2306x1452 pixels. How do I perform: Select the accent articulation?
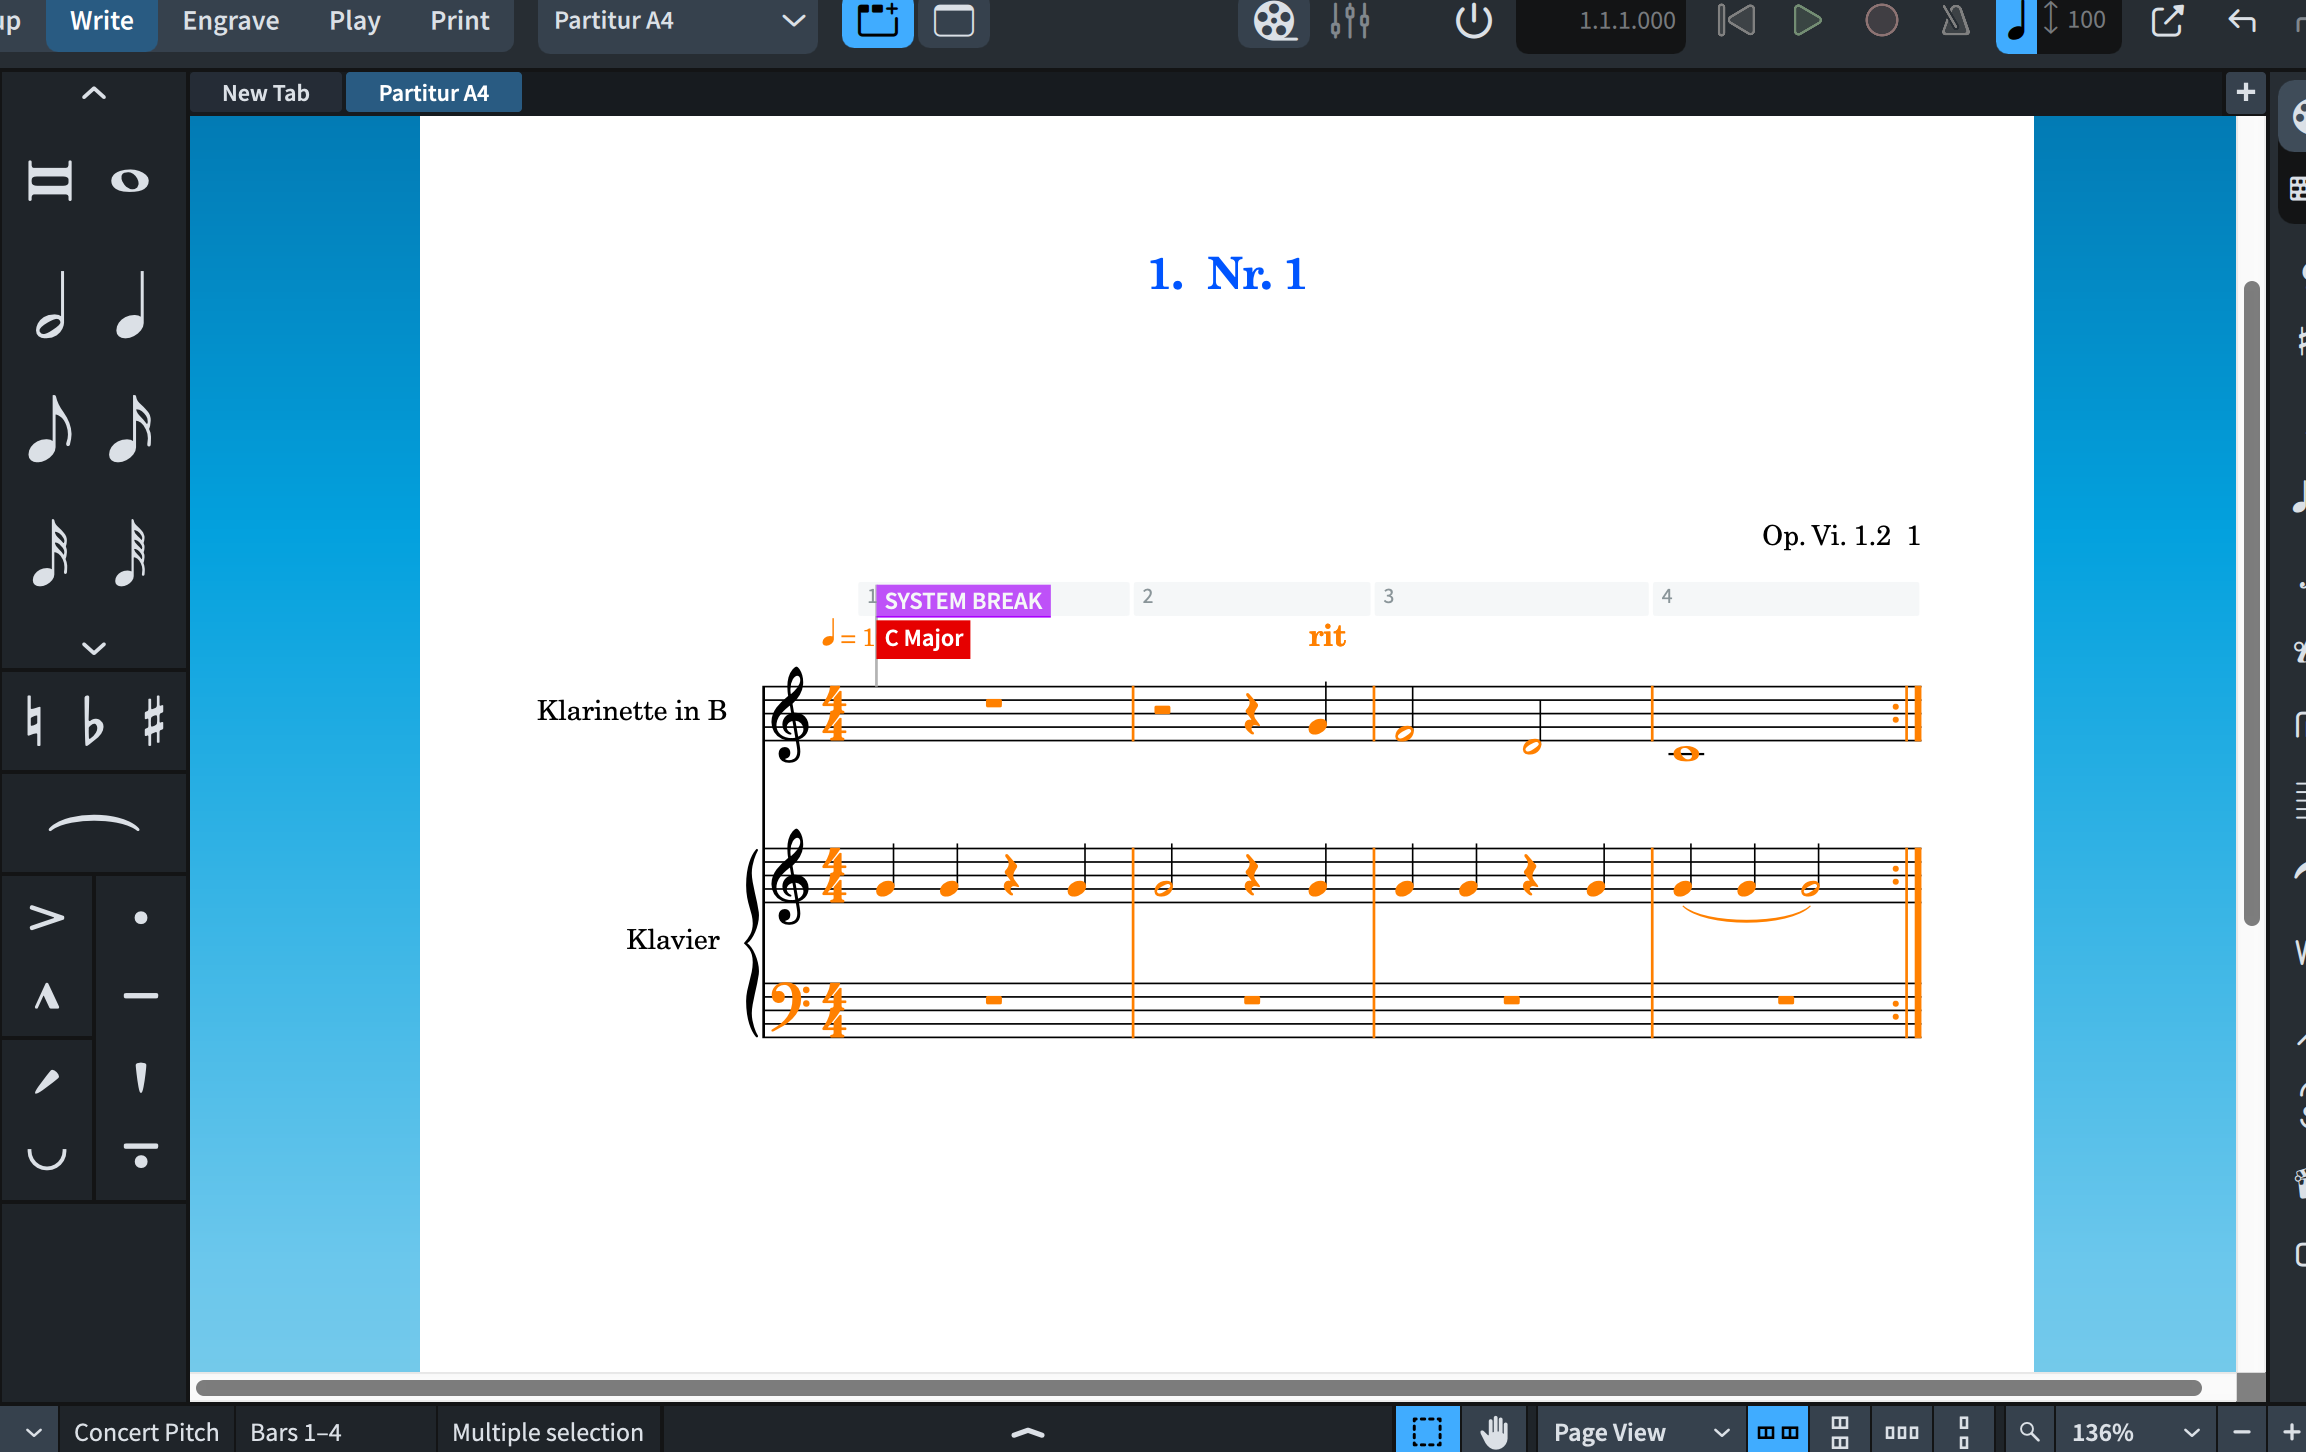pos(46,917)
